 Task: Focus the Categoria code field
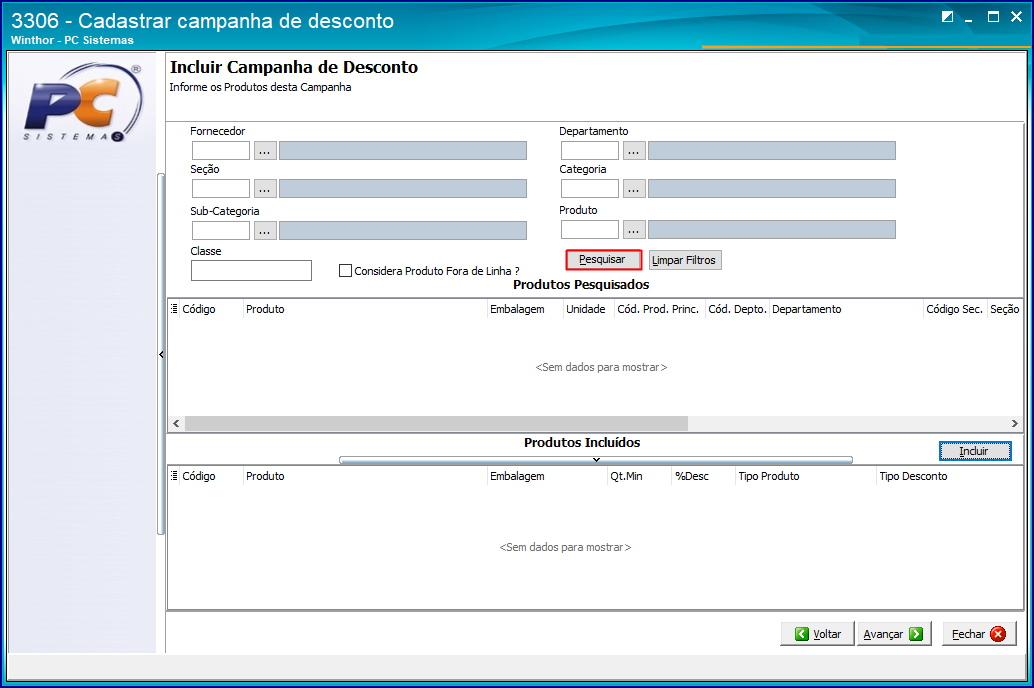pyautogui.click(x=590, y=189)
